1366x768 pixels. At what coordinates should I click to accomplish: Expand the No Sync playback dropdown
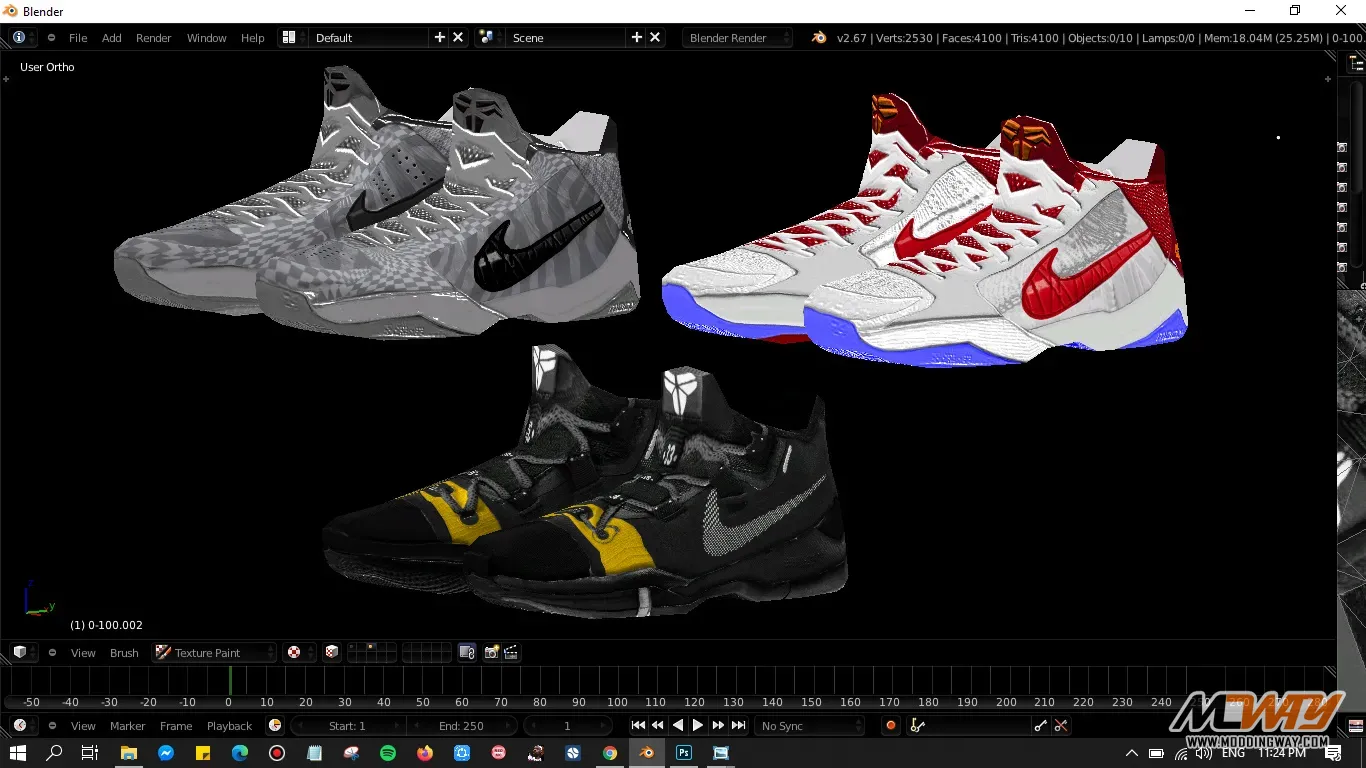pyautogui.click(x=810, y=726)
